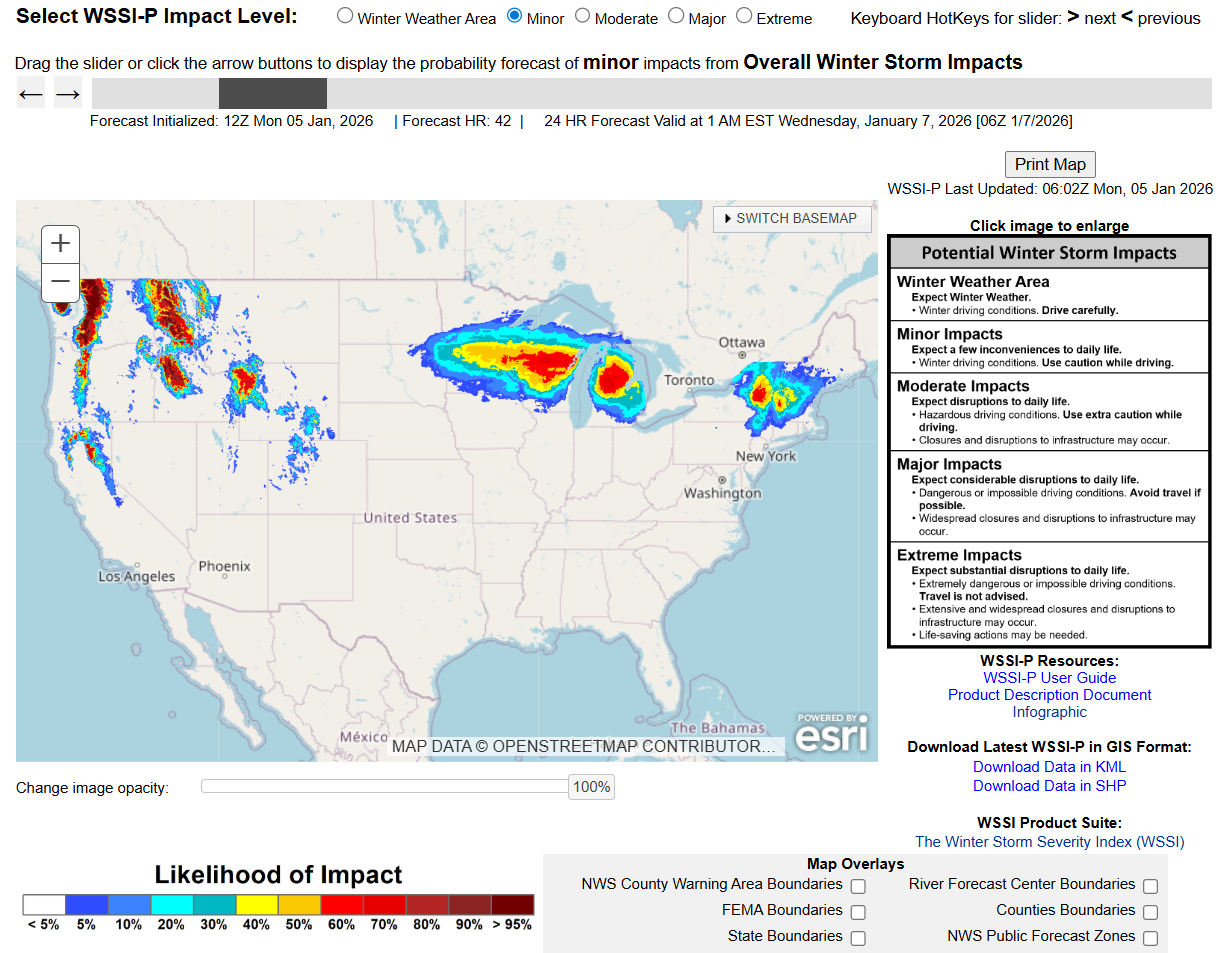
Task: Show Counties Boundaries on the map
Action: 1149,911
